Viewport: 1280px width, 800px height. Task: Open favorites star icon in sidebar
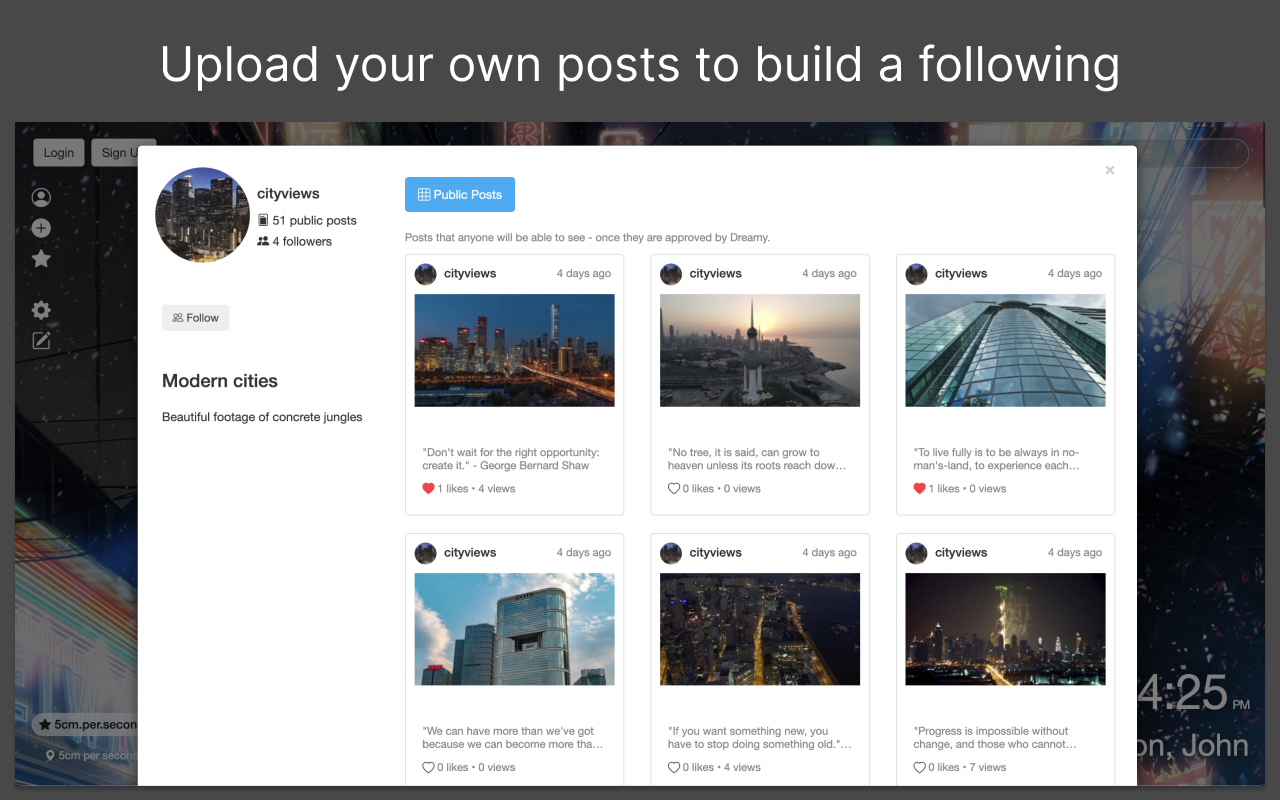click(41, 259)
